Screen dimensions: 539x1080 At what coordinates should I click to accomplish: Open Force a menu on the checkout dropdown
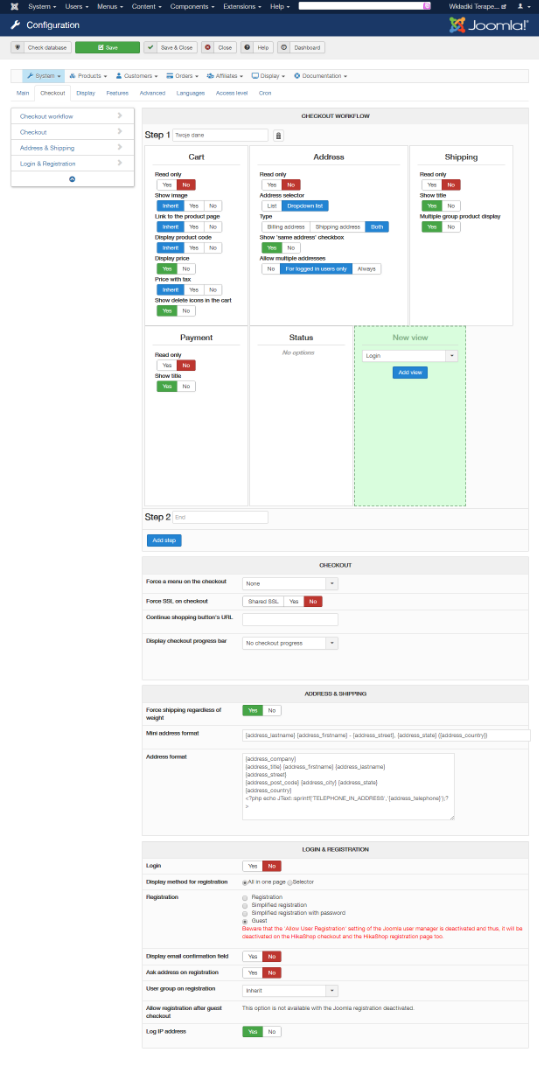click(x=290, y=583)
